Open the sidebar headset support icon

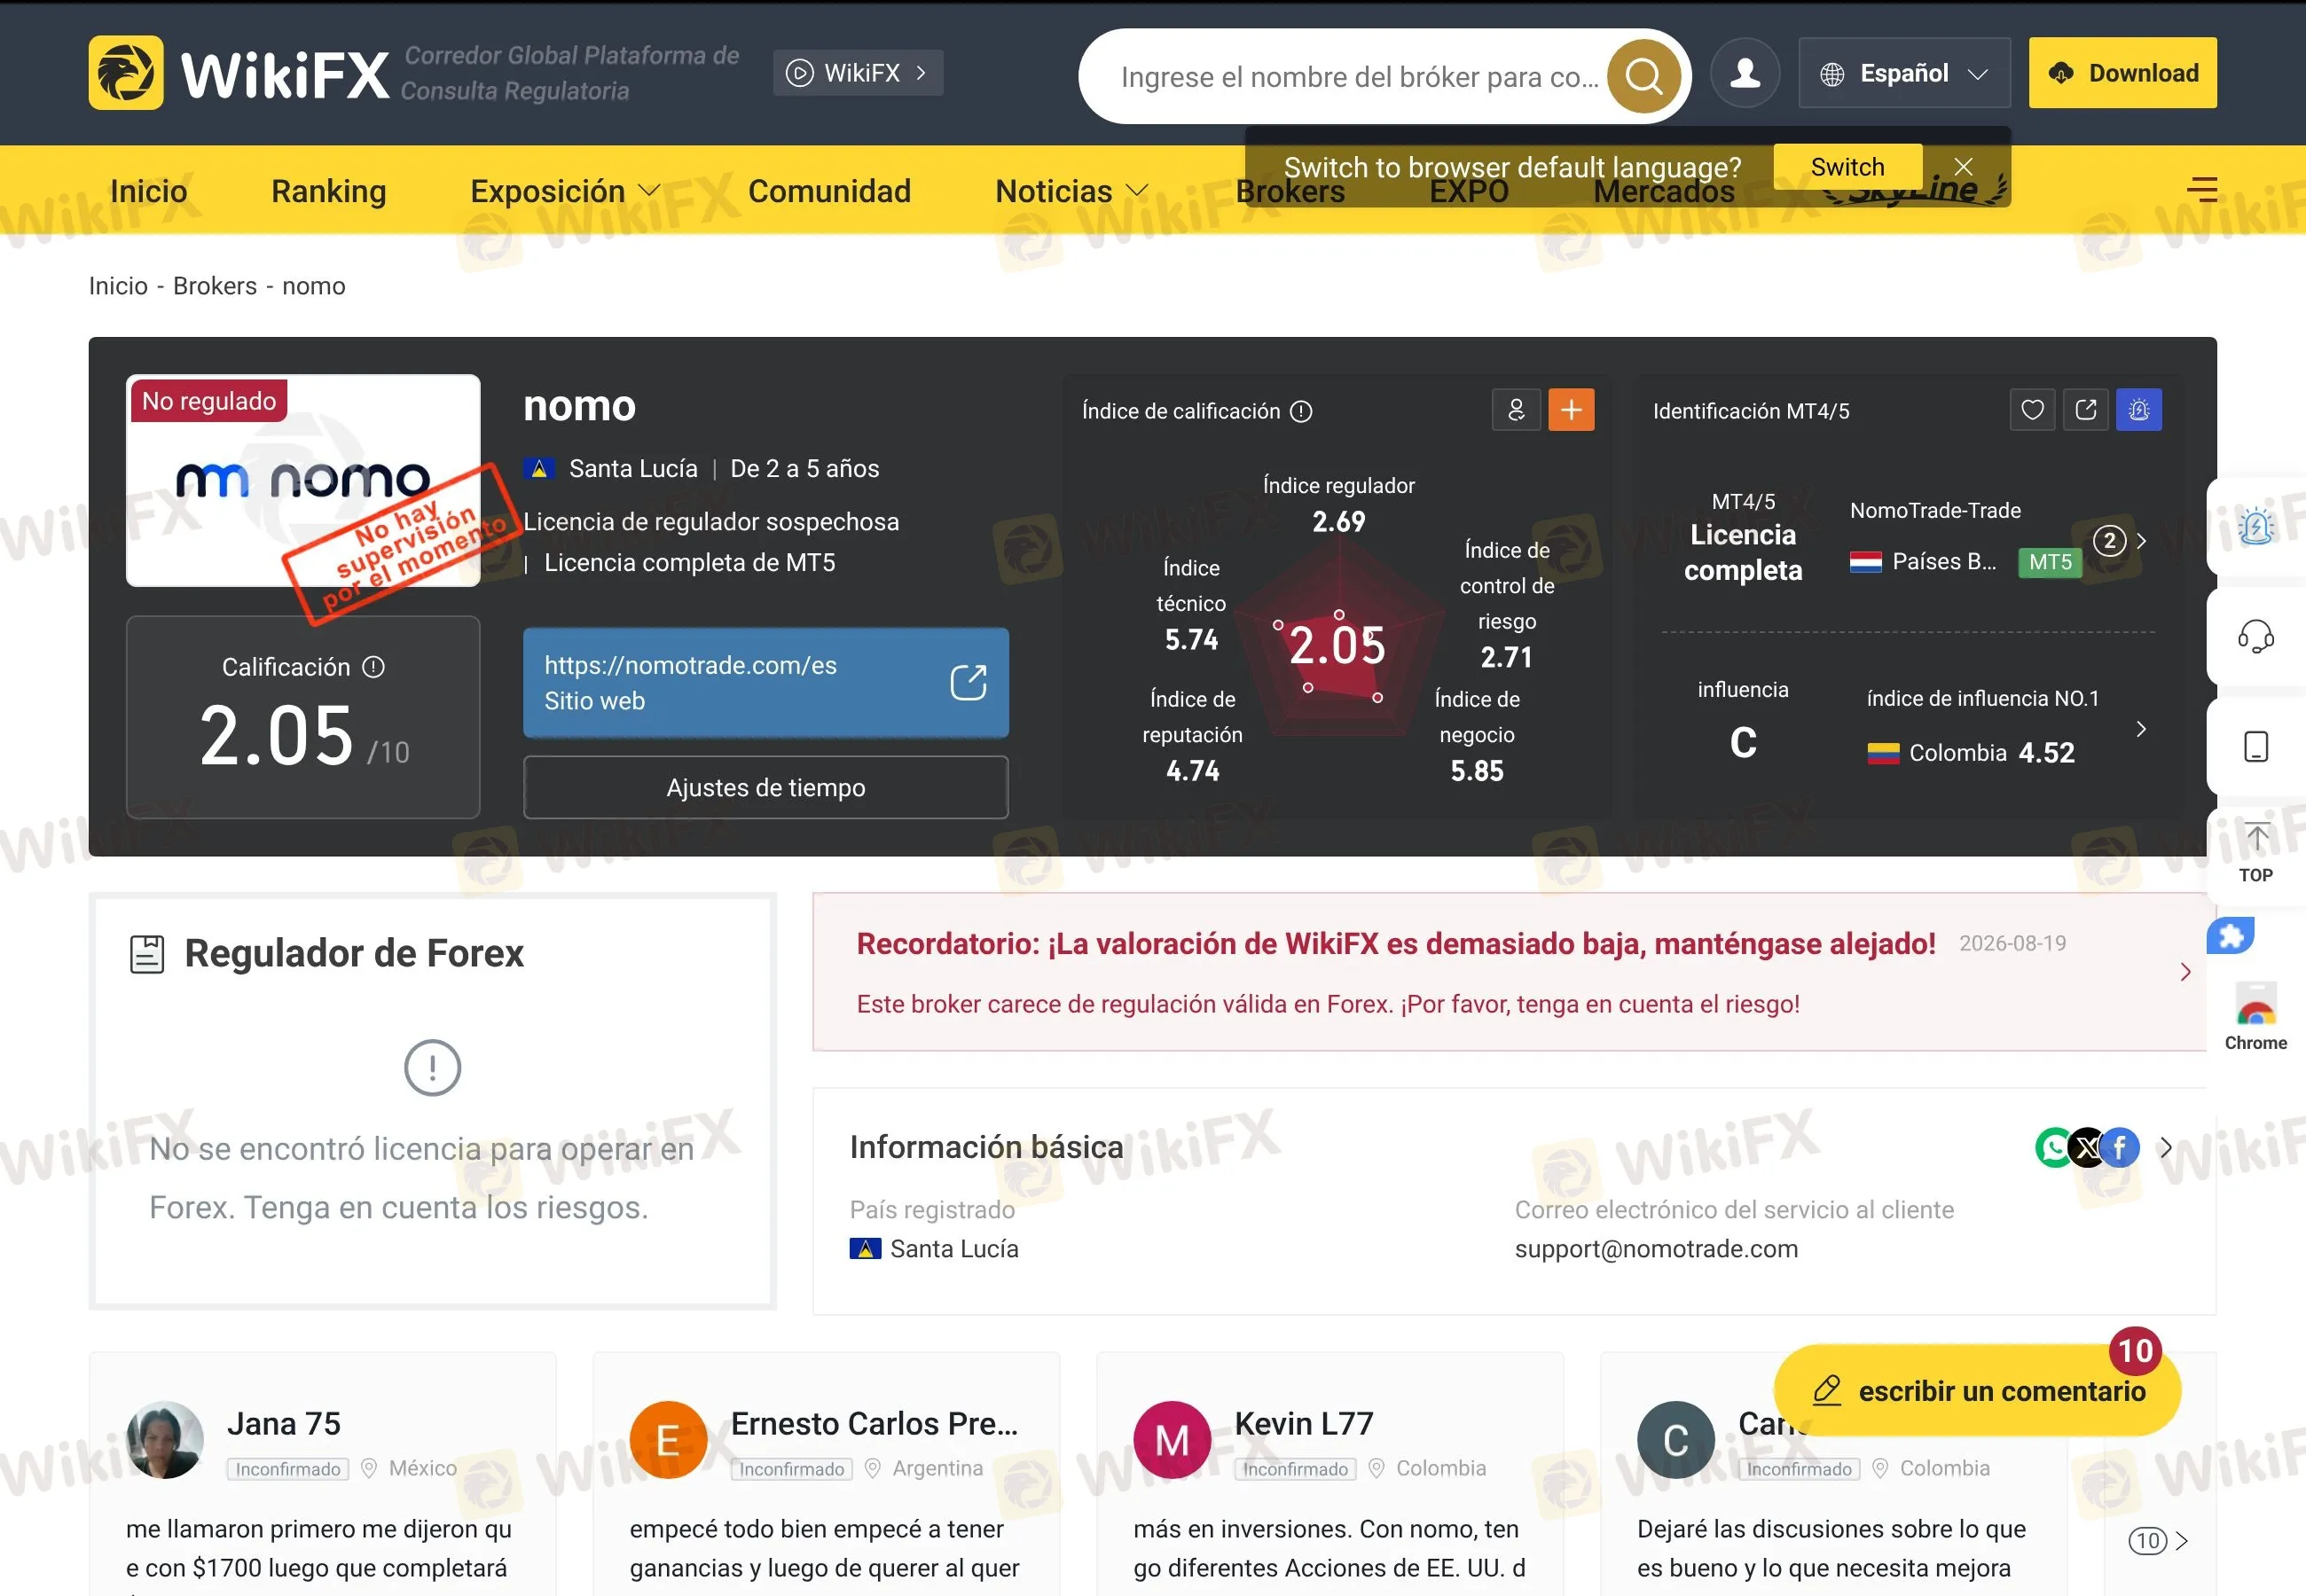(x=2256, y=636)
